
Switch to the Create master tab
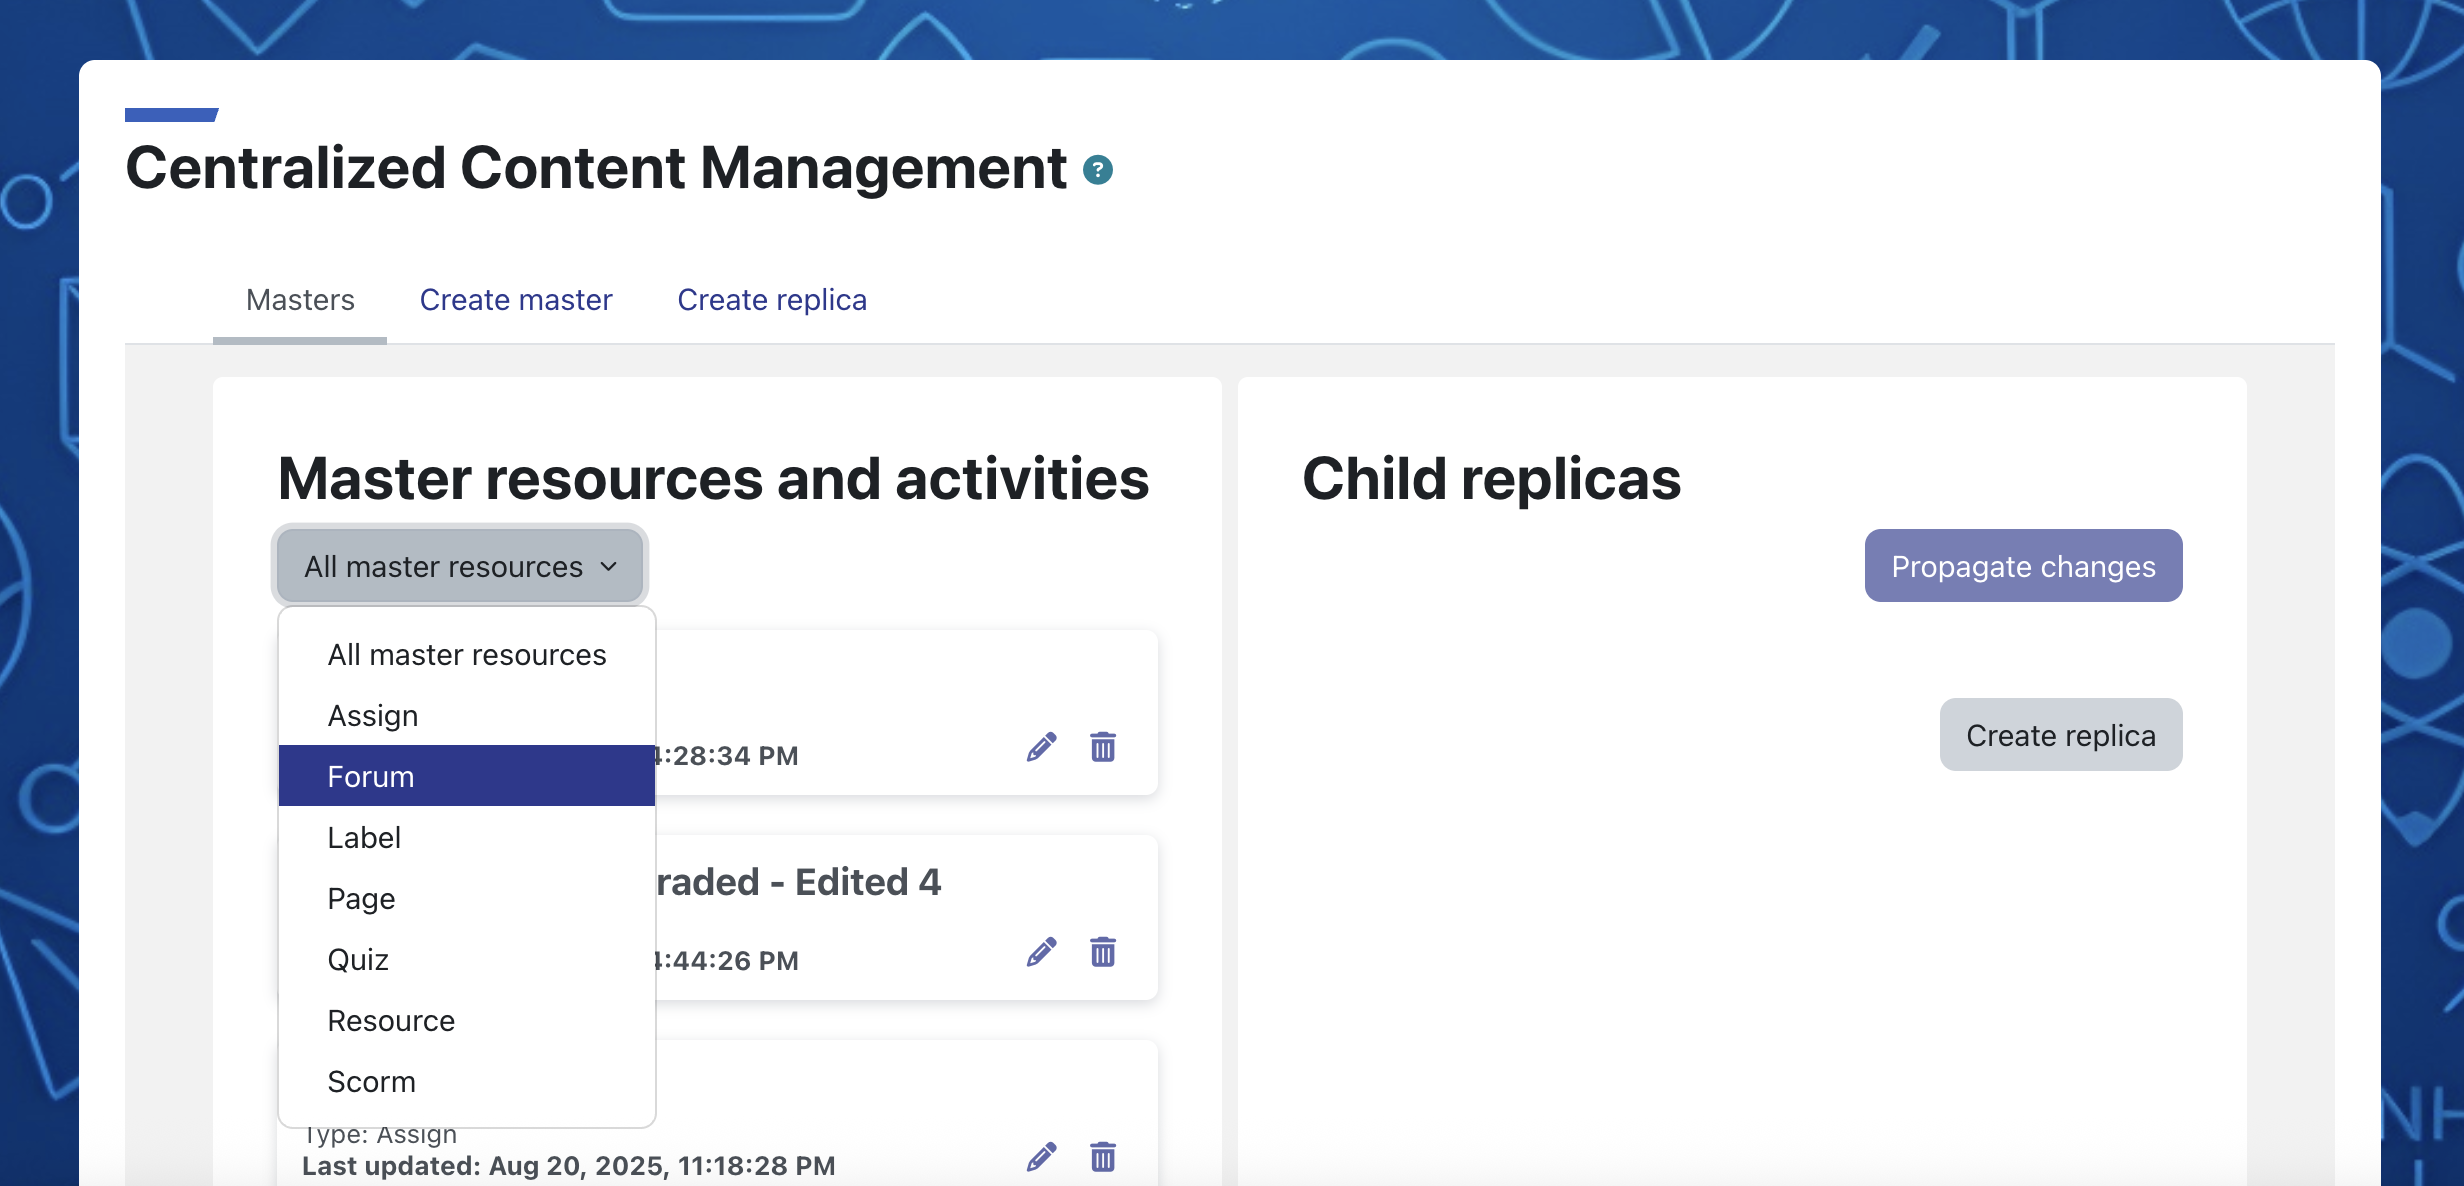[x=516, y=300]
